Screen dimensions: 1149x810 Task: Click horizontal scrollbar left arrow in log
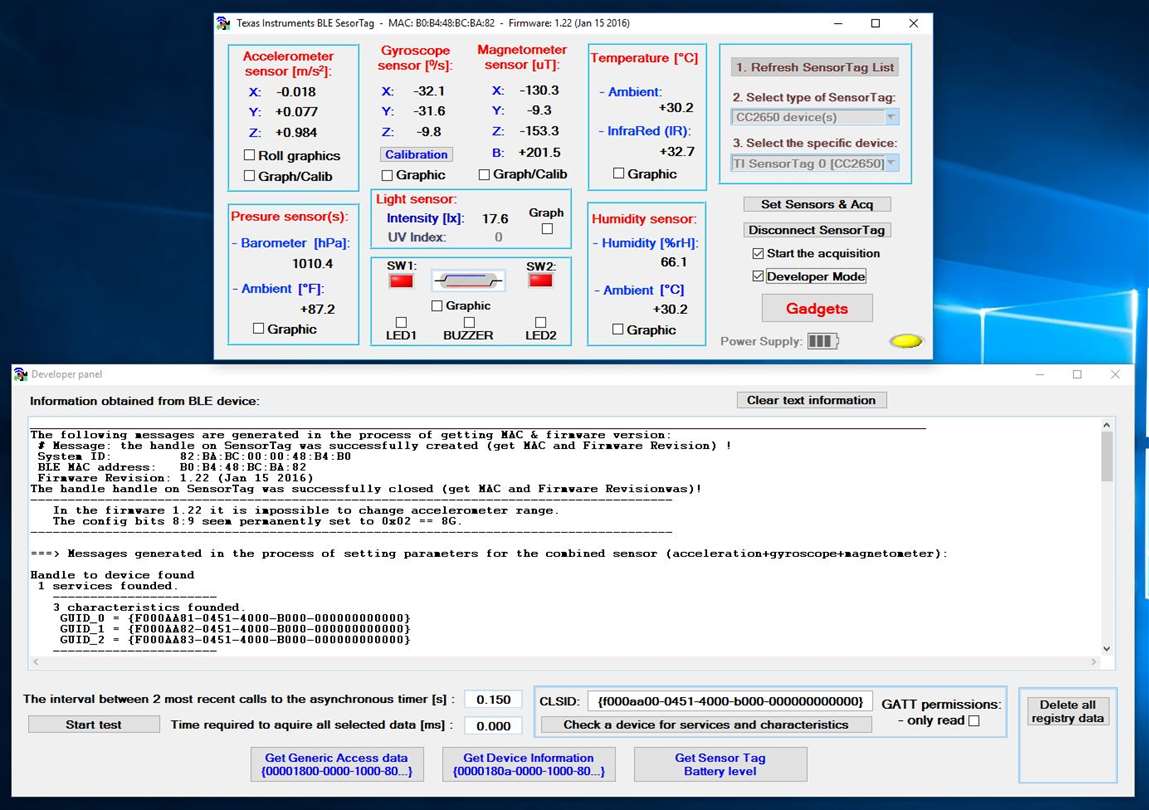tap(35, 662)
